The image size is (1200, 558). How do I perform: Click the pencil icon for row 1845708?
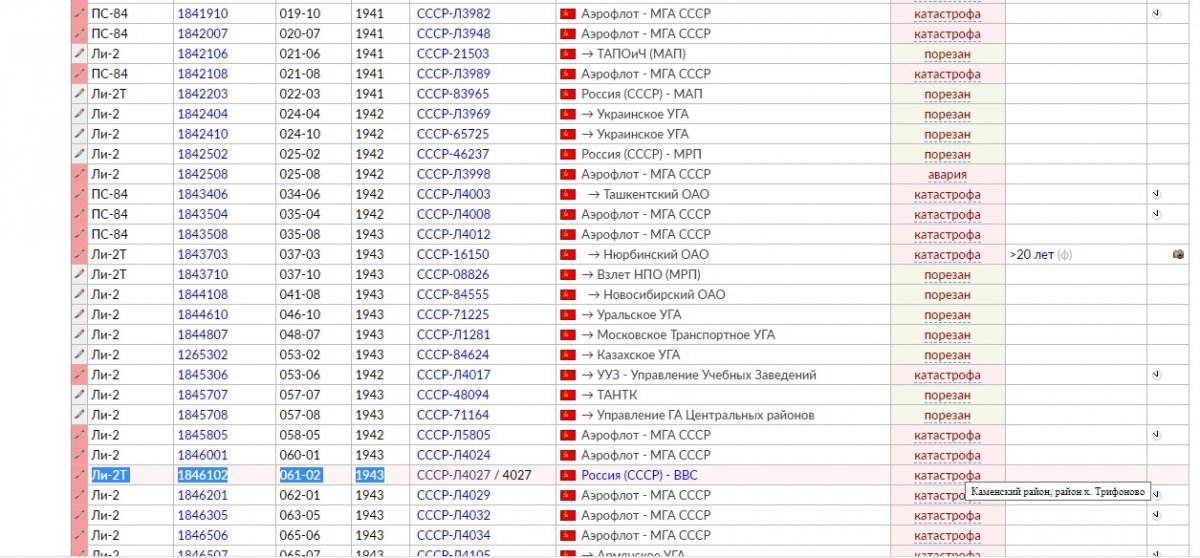pyautogui.click(x=79, y=415)
